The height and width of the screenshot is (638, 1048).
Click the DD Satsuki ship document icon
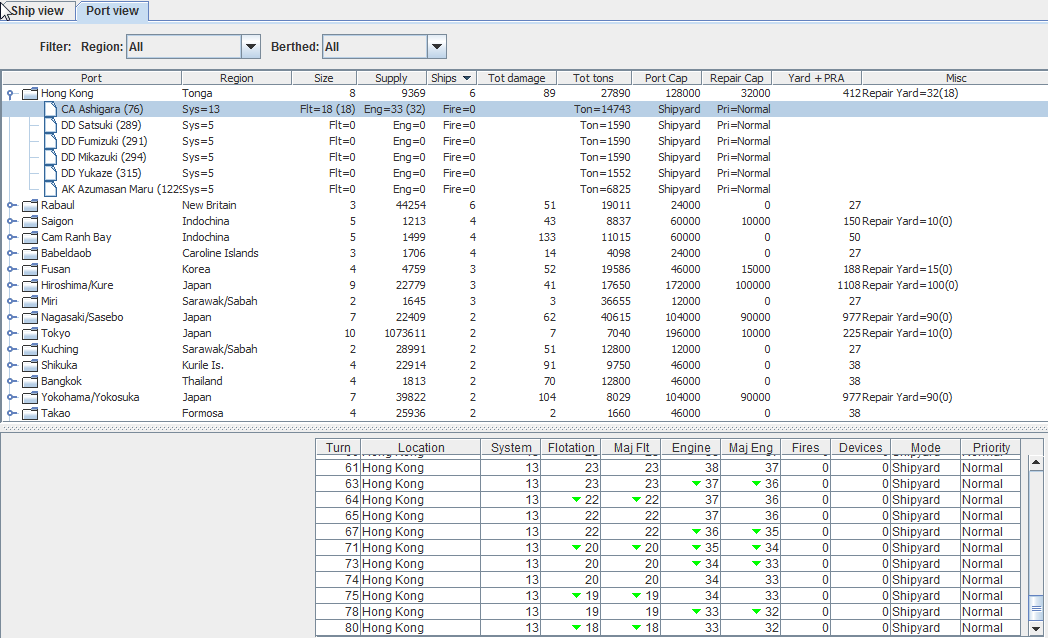[x=51, y=125]
